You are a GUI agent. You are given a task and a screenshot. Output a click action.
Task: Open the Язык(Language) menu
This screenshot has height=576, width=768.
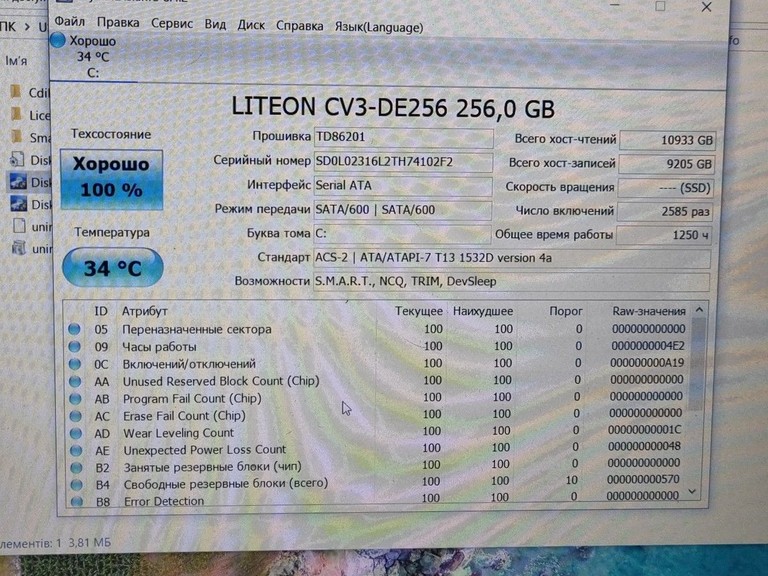379,27
